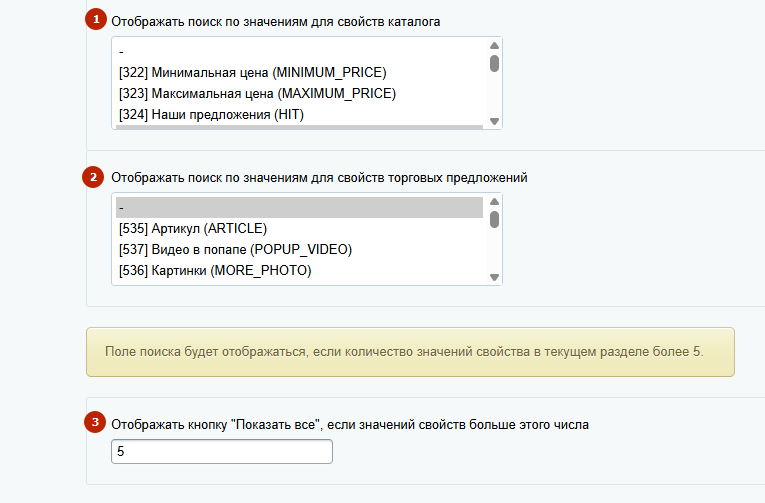The height and width of the screenshot is (503, 765).
Task: Select [322] Минимальная цена (MINIMUM_PRICE)
Action: (x=251, y=72)
